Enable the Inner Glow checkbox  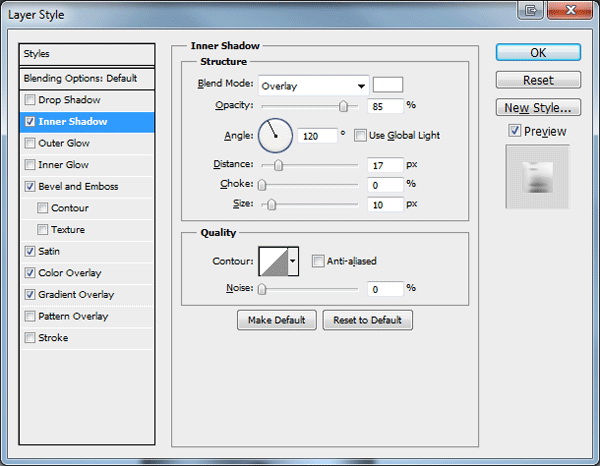point(30,165)
